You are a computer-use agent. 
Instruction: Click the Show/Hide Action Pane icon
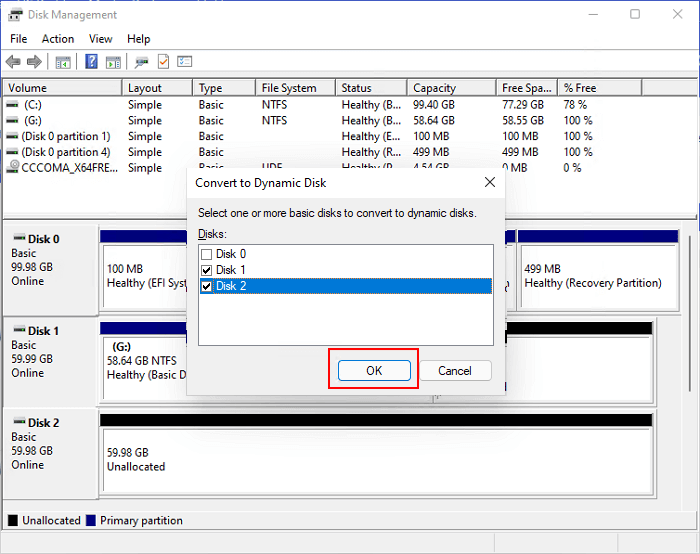click(x=113, y=62)
